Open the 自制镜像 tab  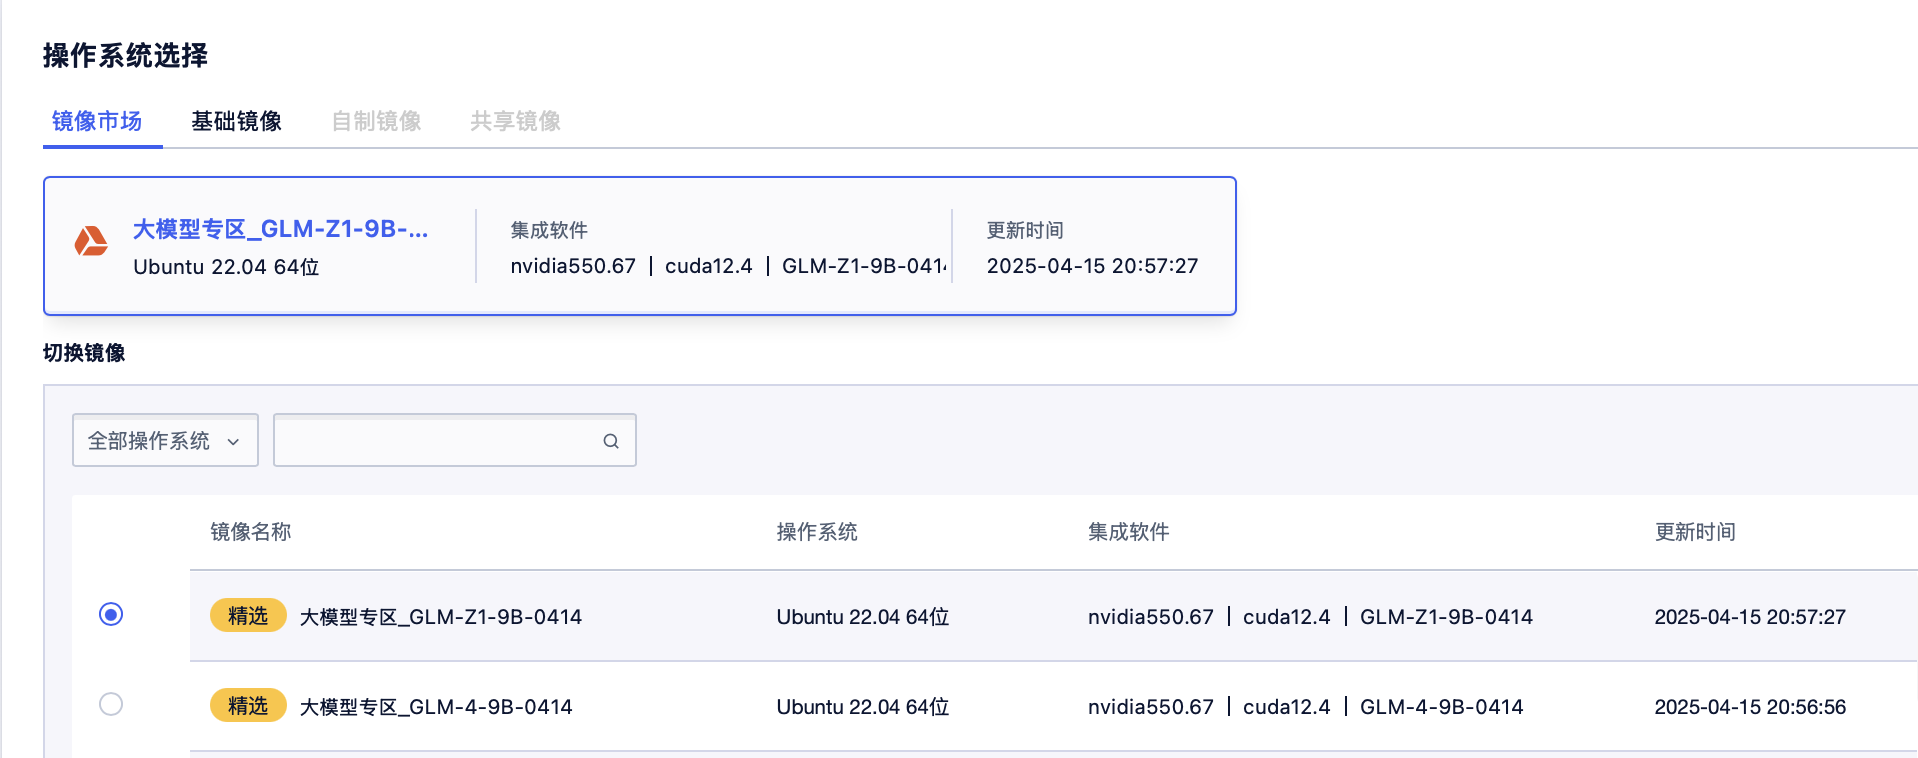click(376, 121)
